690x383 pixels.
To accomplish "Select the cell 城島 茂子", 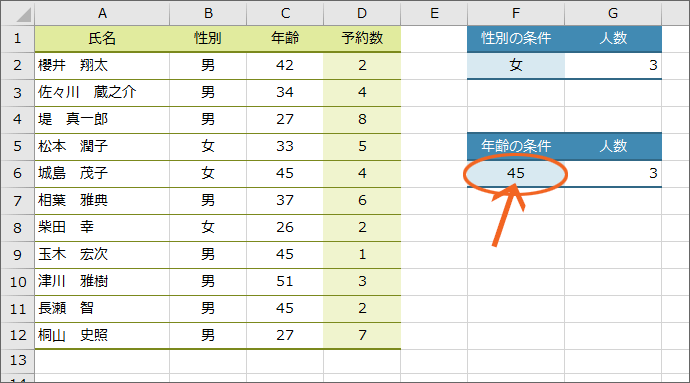I will pyautogui.click(x=102, y=173).
